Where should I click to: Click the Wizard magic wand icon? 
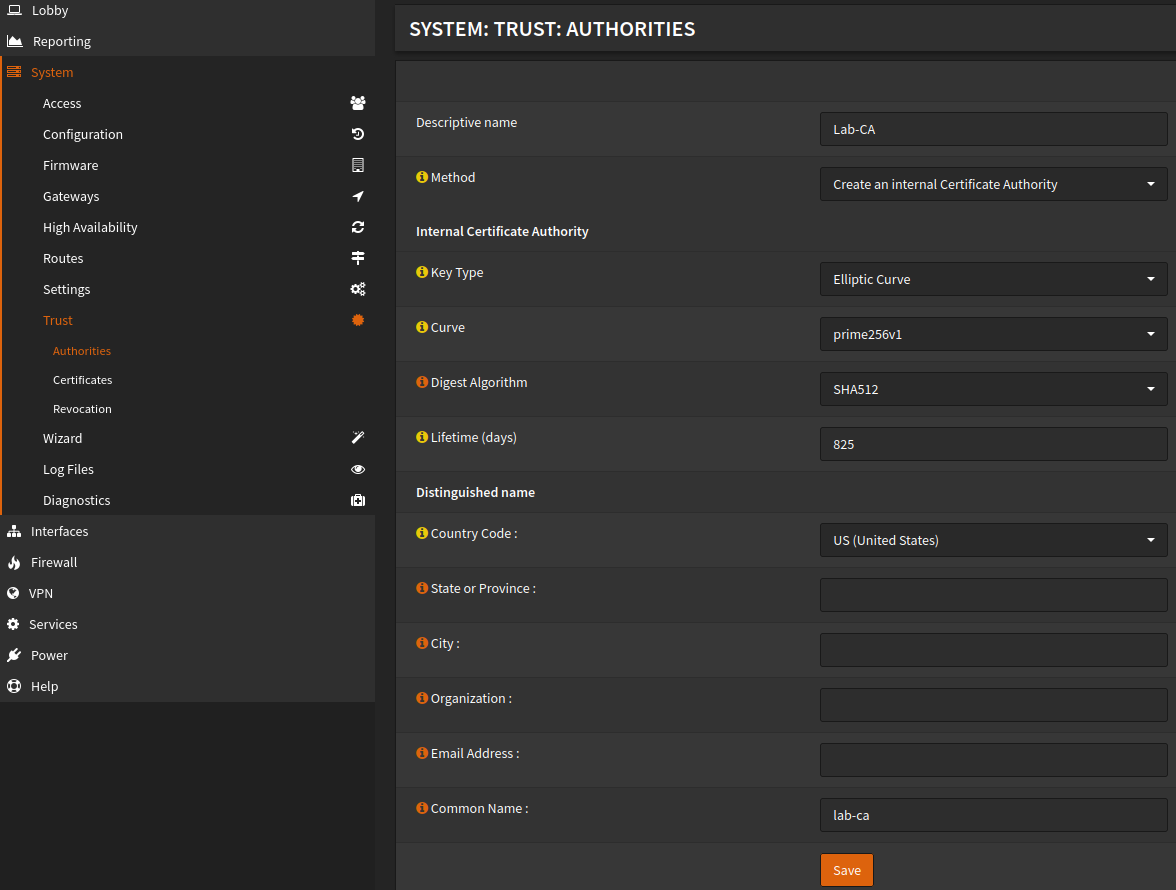[x=358, y=438]
